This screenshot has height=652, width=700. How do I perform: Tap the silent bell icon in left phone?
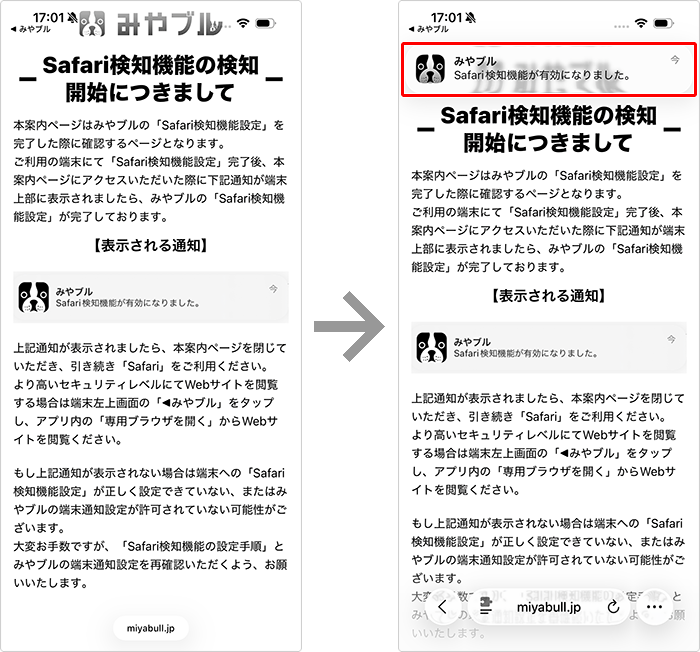click(x=72, y=17)
